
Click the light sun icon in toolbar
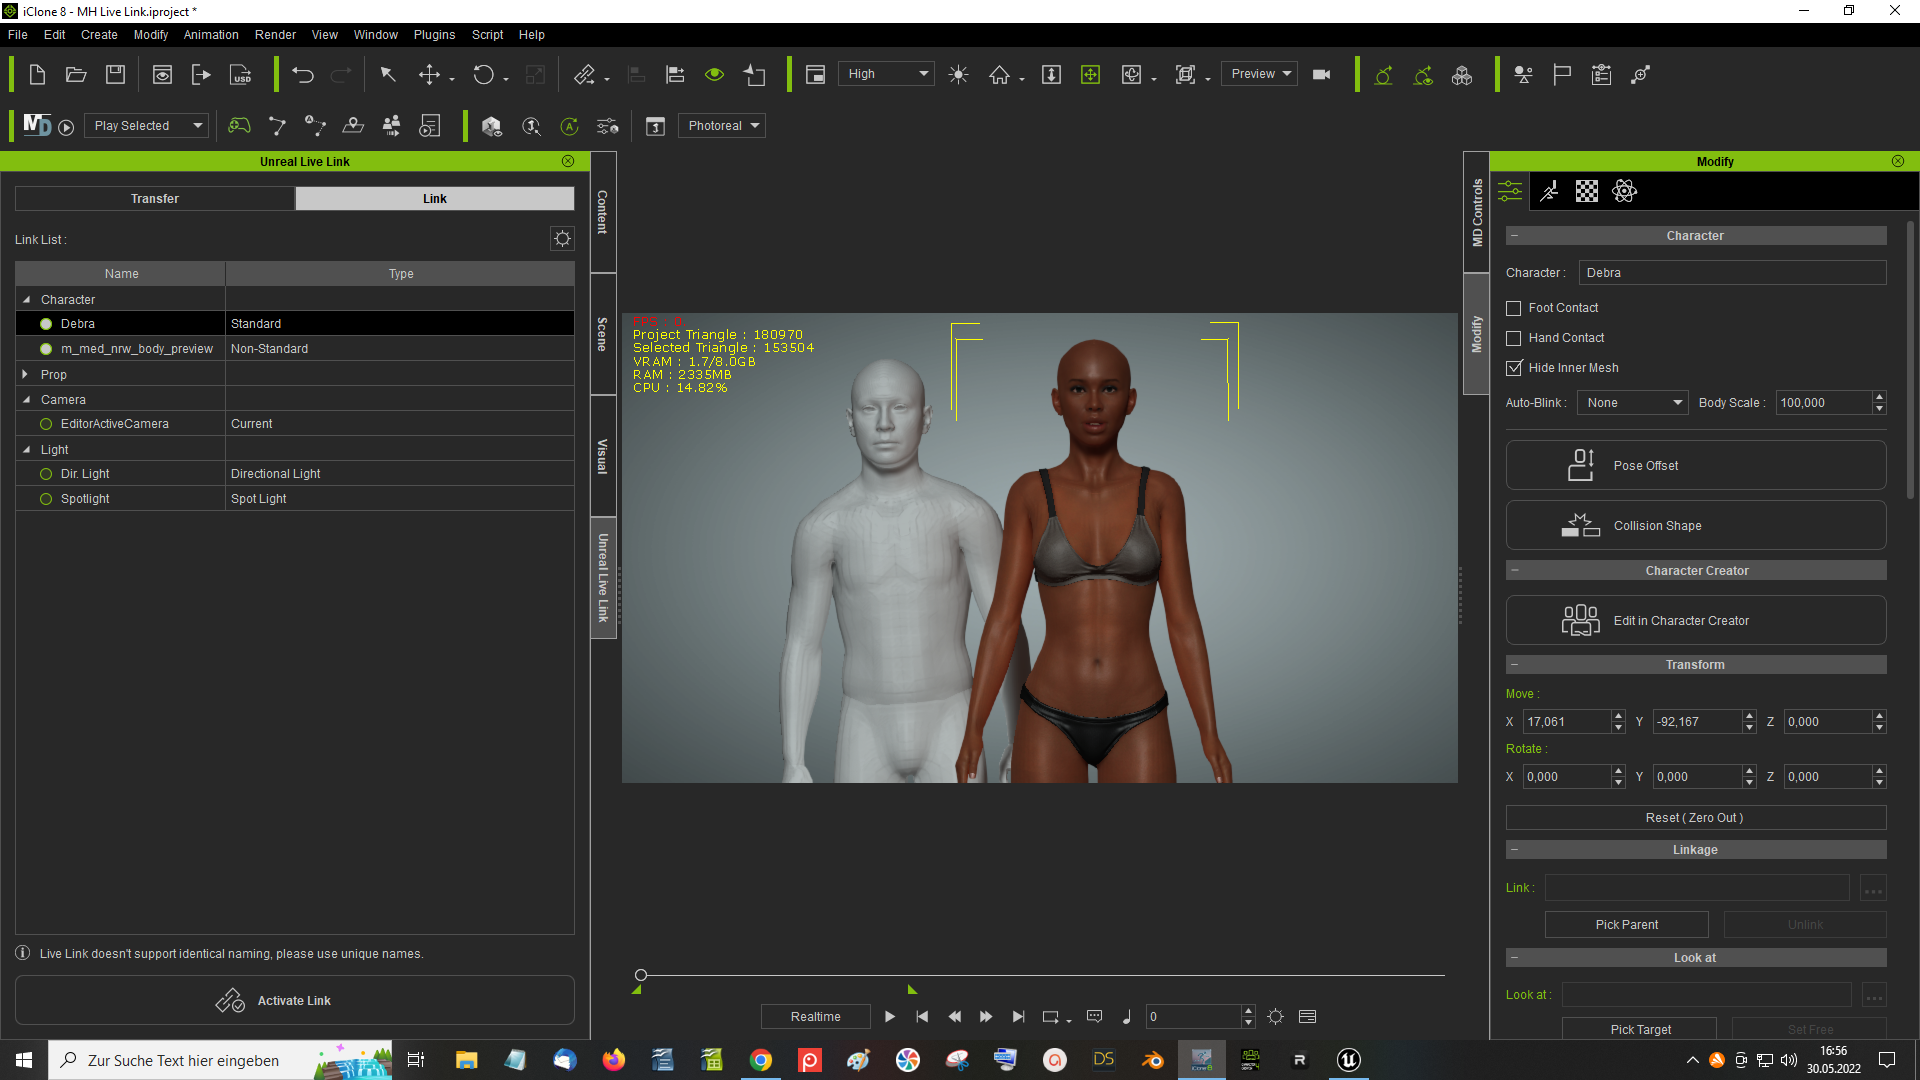(x=958, y=74)
